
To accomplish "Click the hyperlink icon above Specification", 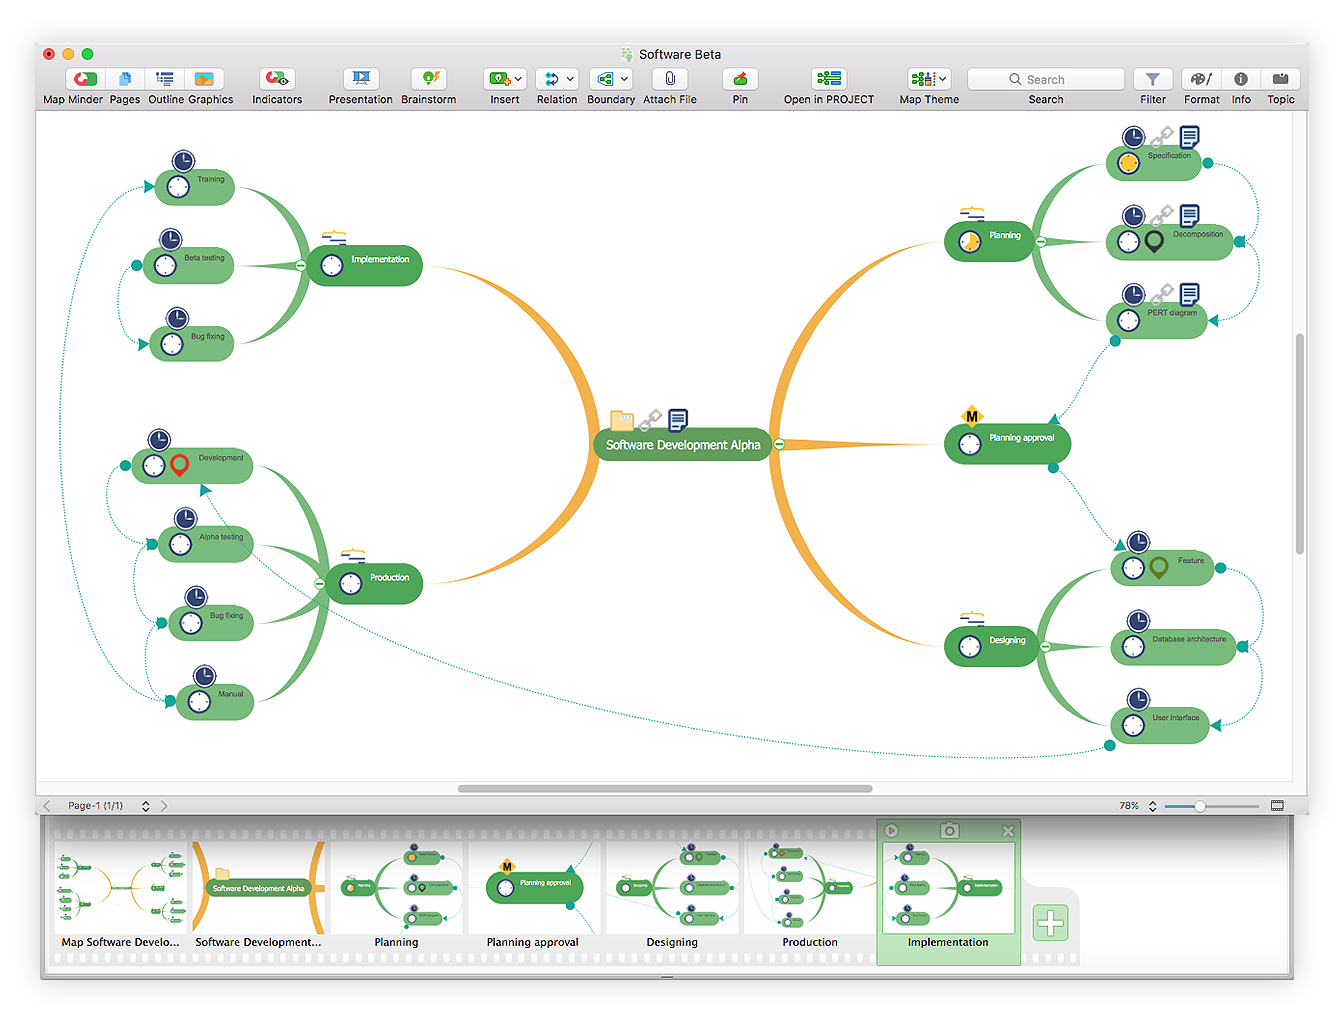I will pyautogui.click(x=1161, y=137).
